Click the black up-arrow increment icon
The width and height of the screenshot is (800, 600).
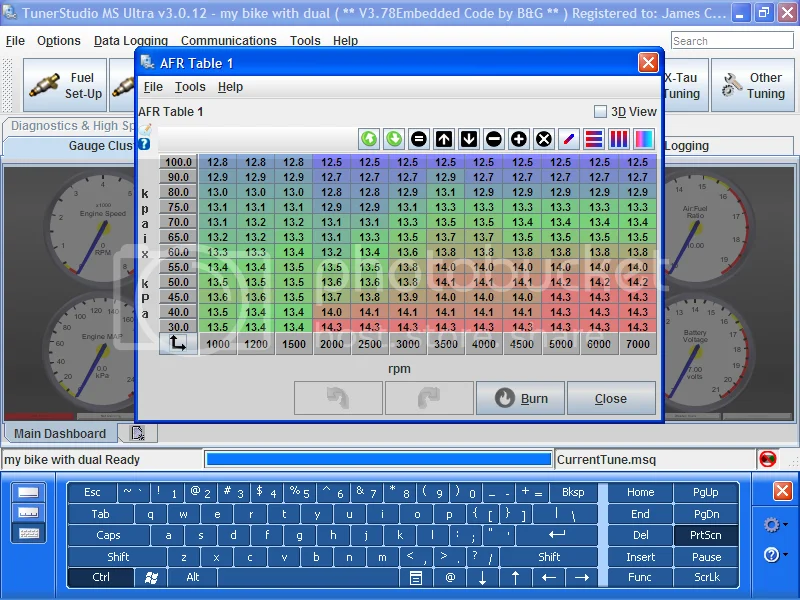click(444, 139)
